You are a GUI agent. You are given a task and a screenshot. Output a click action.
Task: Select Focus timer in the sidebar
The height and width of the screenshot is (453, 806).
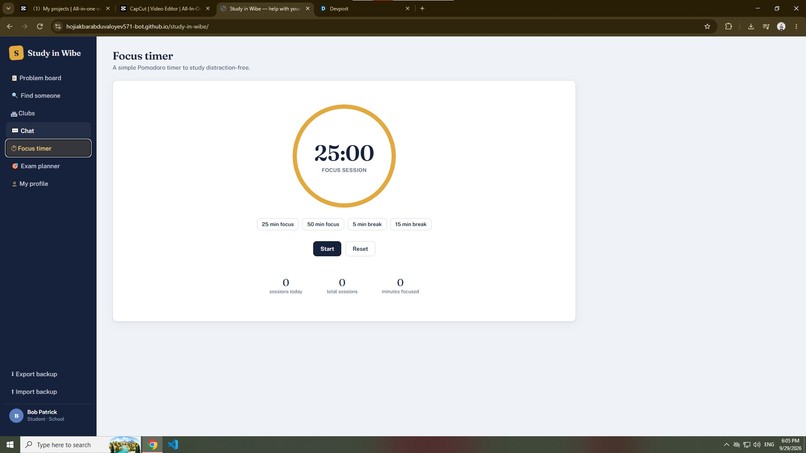pos(48,148)
